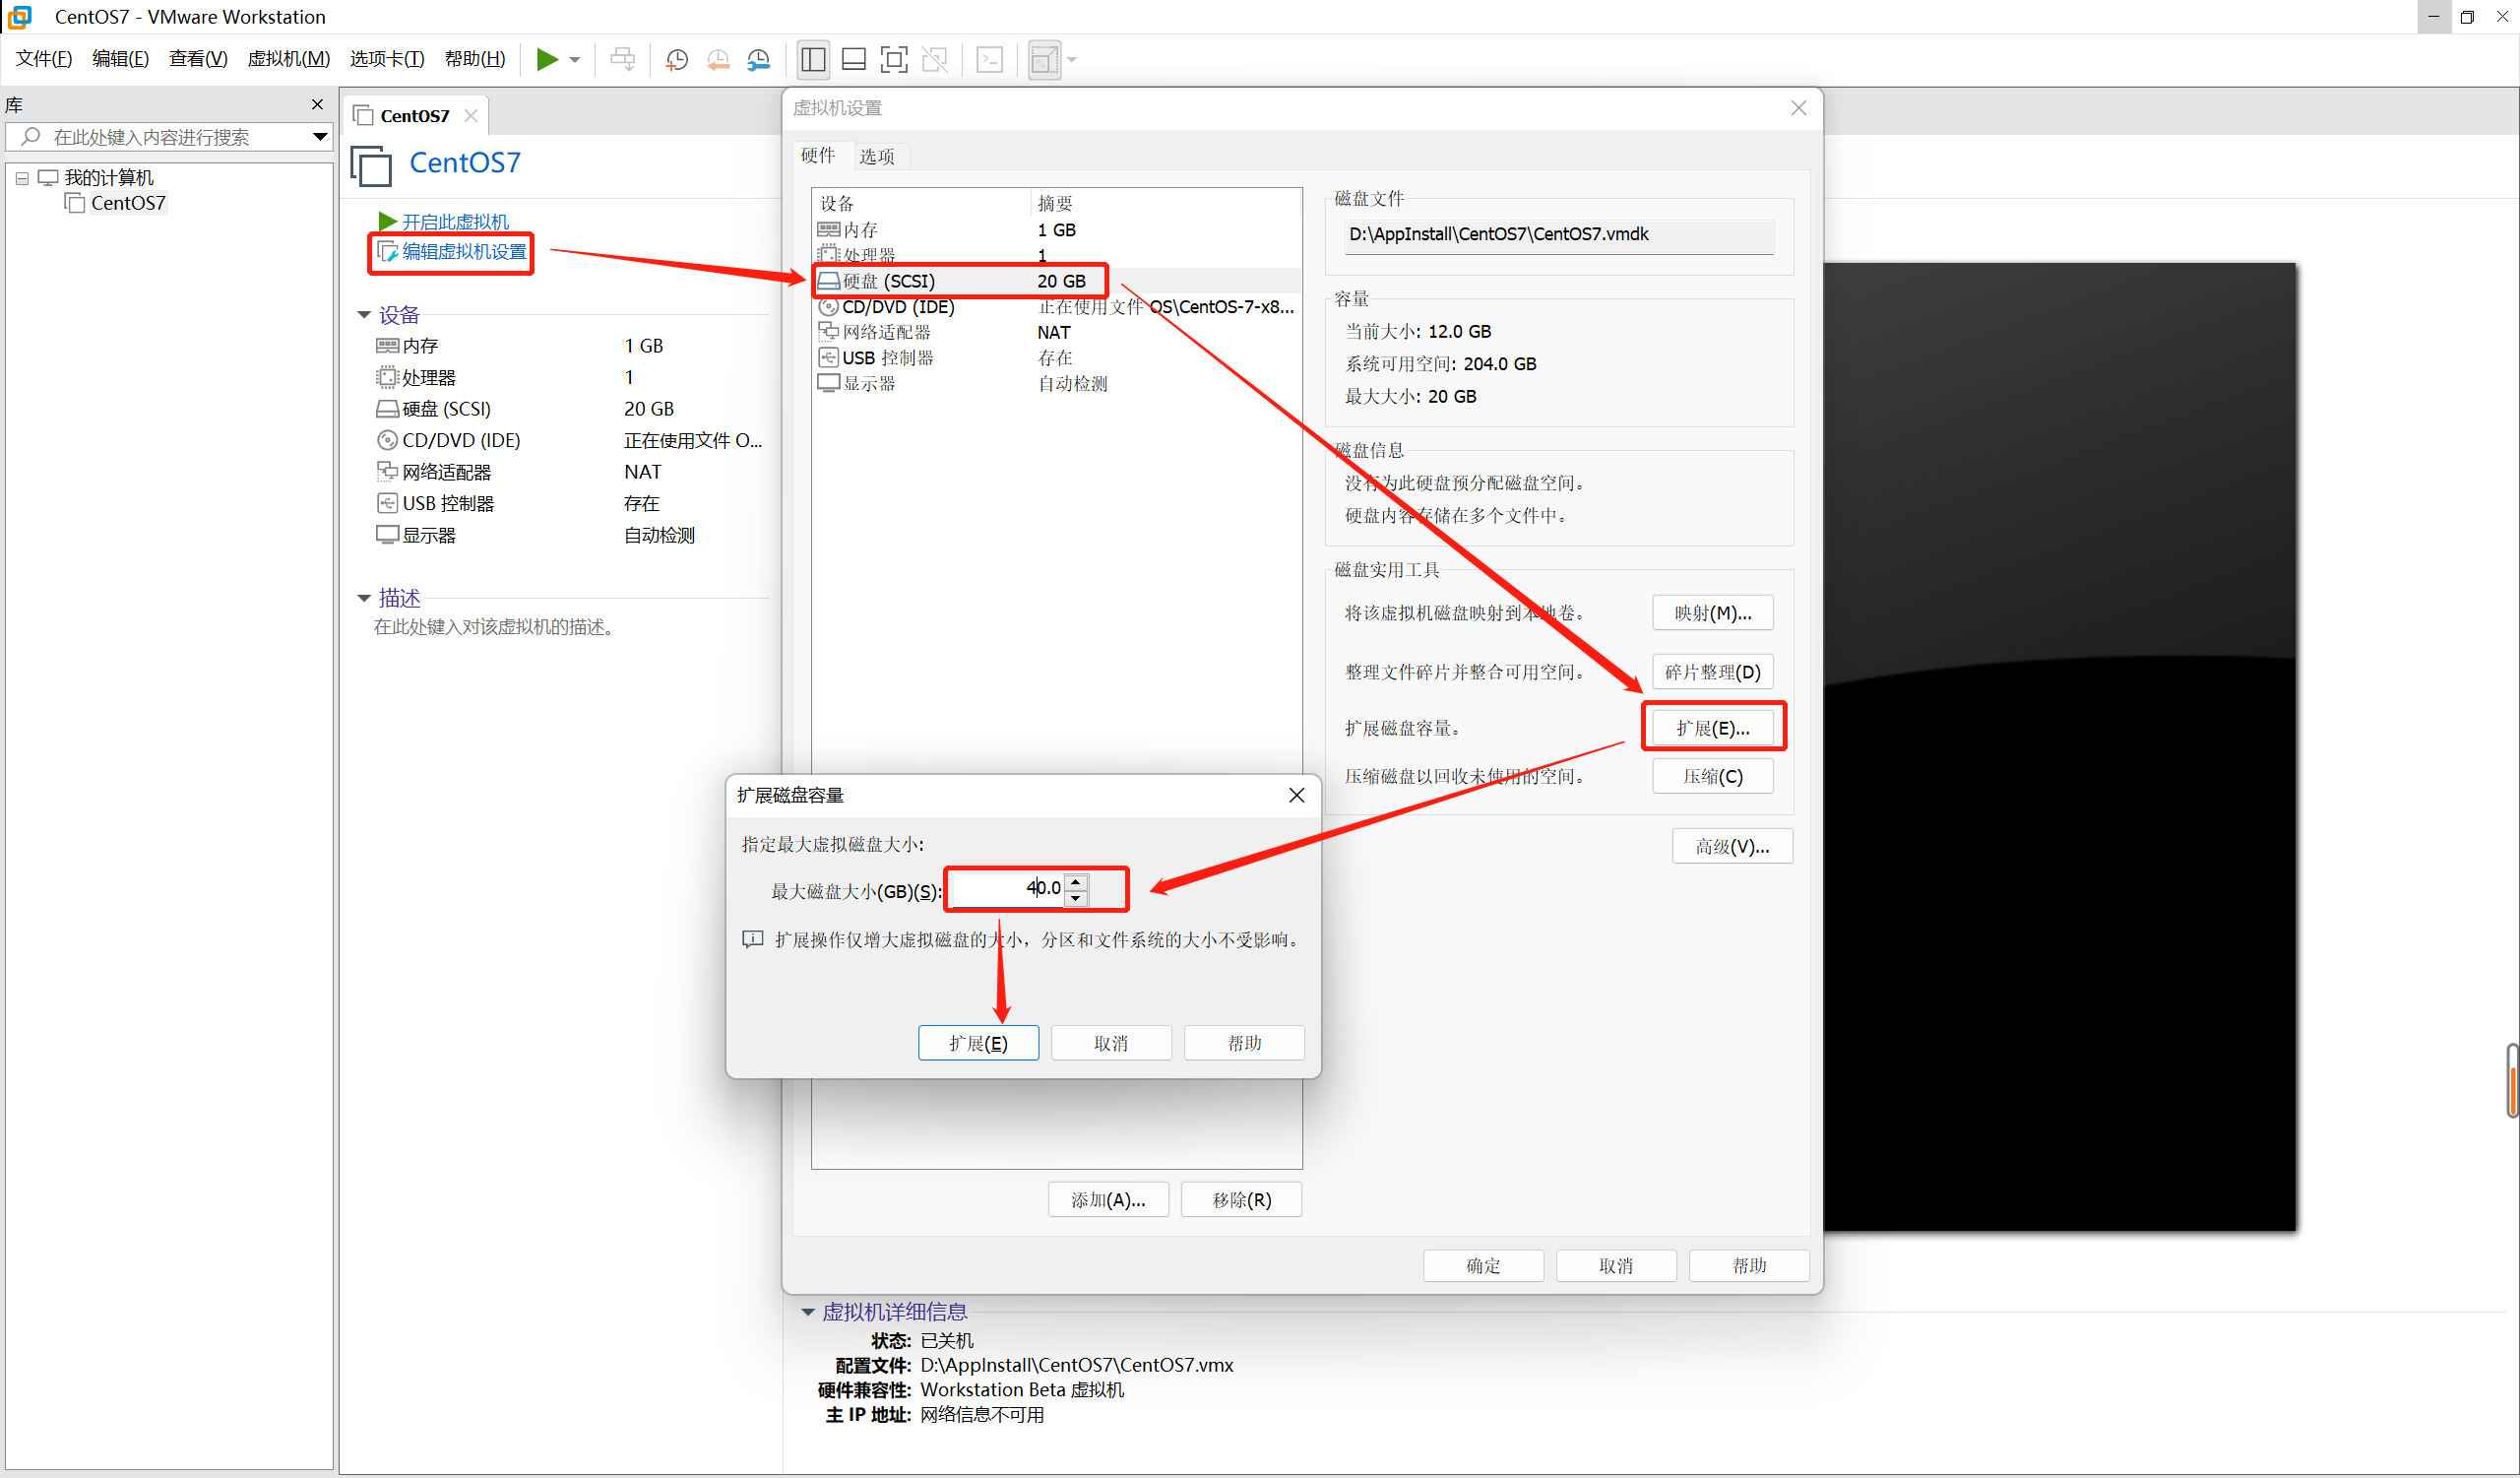Increase disk size with the up stepper

[1076, 881]
